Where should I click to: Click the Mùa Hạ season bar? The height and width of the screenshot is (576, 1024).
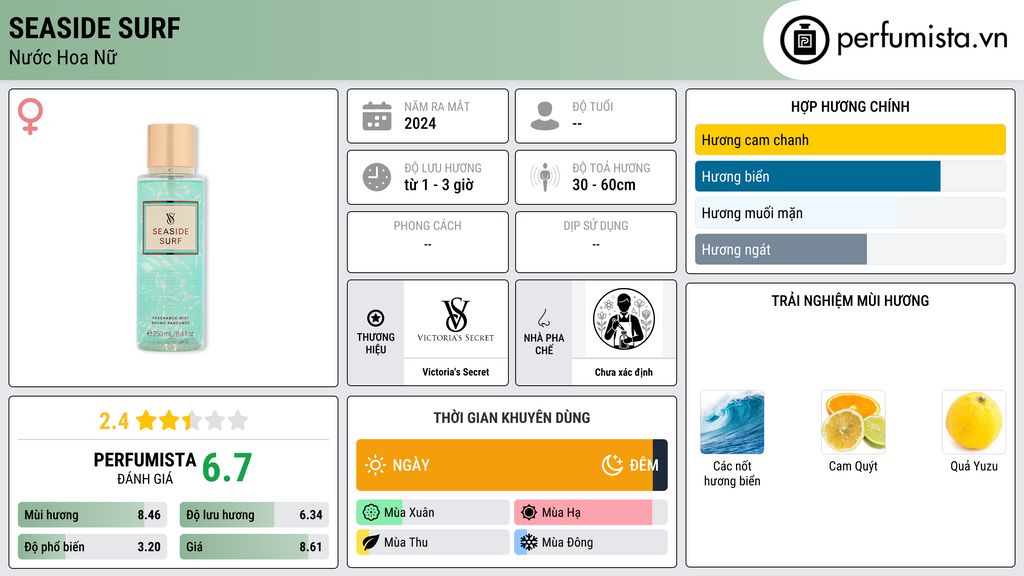coord(590,513)
